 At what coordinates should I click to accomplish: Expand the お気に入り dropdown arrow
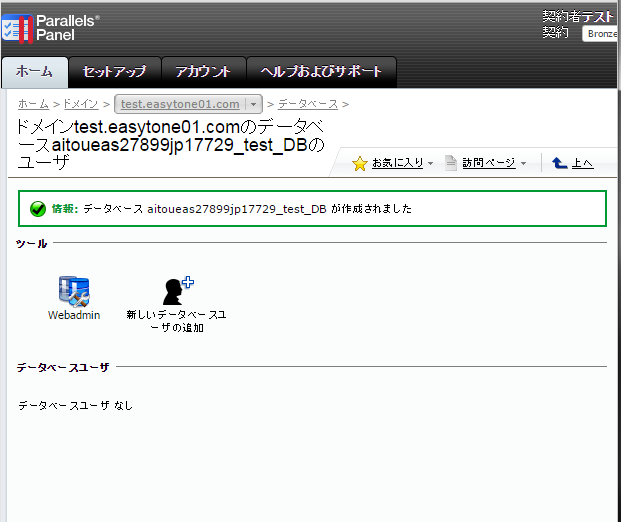430,164
